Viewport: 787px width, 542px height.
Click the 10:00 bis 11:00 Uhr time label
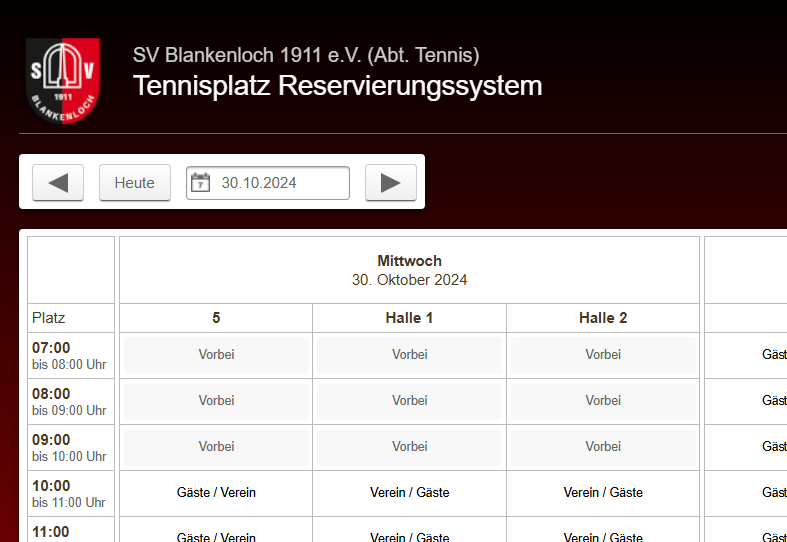pyautogui.click(x=69, y=493)
